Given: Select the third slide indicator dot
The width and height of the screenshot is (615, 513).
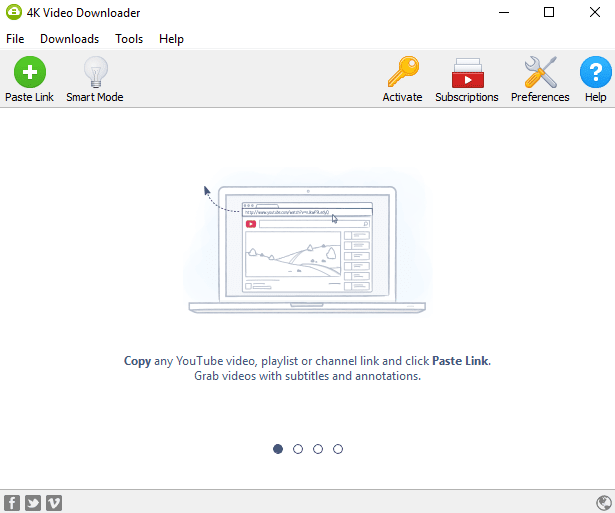Looking at the screenshot, I should pyautogui.click(x=318, y=449).
